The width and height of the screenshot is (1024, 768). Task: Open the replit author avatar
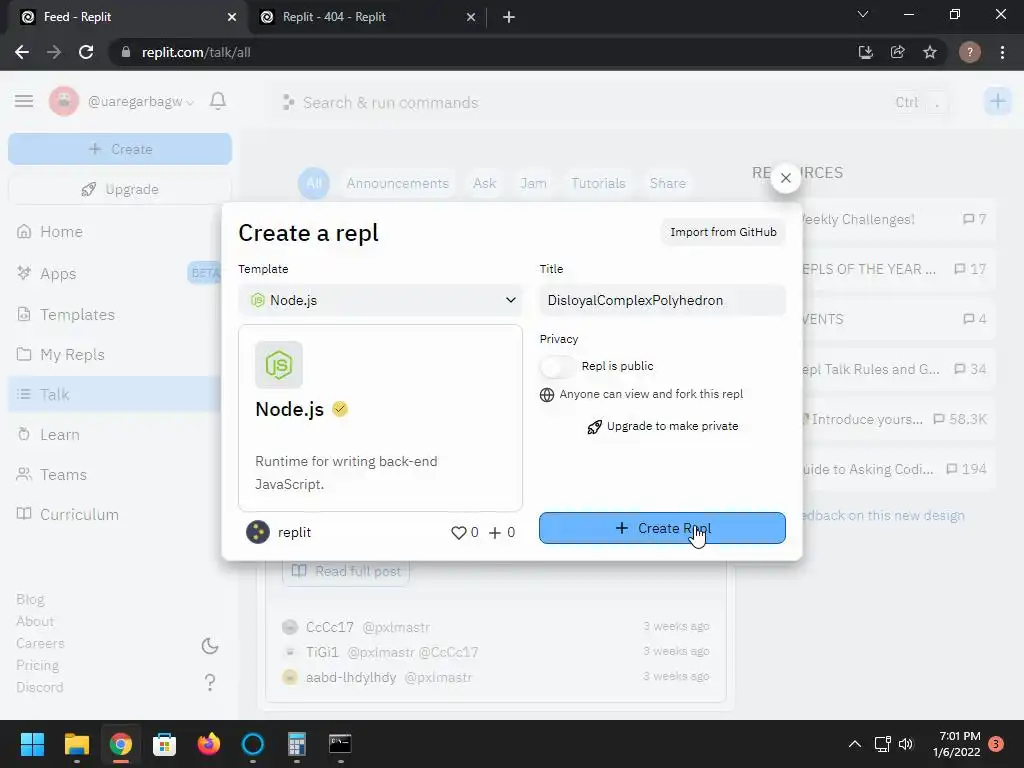point(258,532)
